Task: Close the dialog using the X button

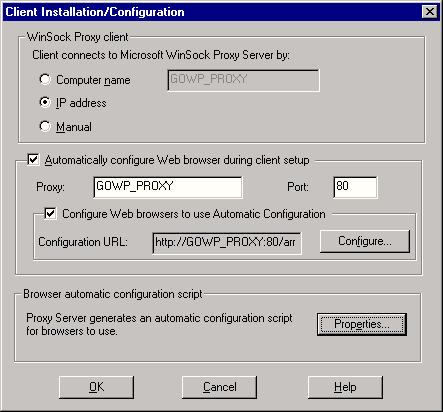Action: coord(430,12)
